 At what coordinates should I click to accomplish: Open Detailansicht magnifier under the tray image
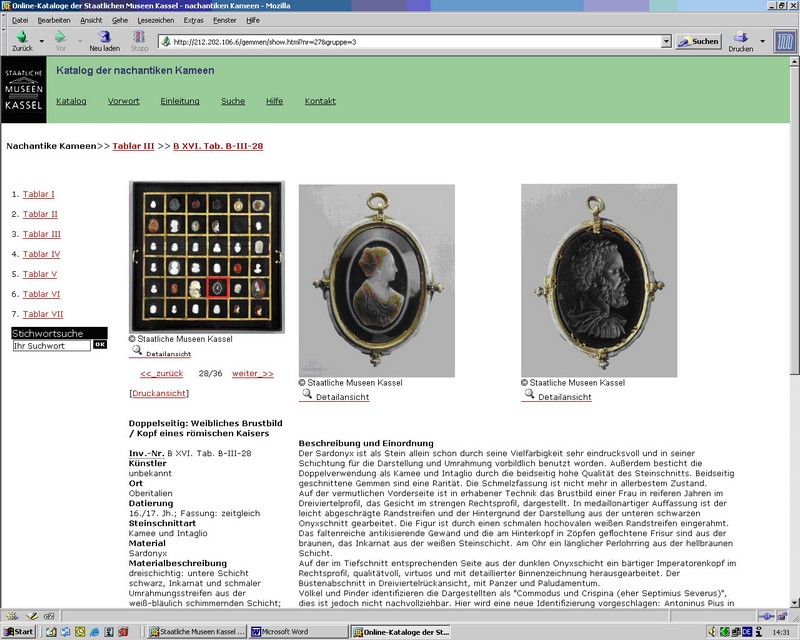137,352
